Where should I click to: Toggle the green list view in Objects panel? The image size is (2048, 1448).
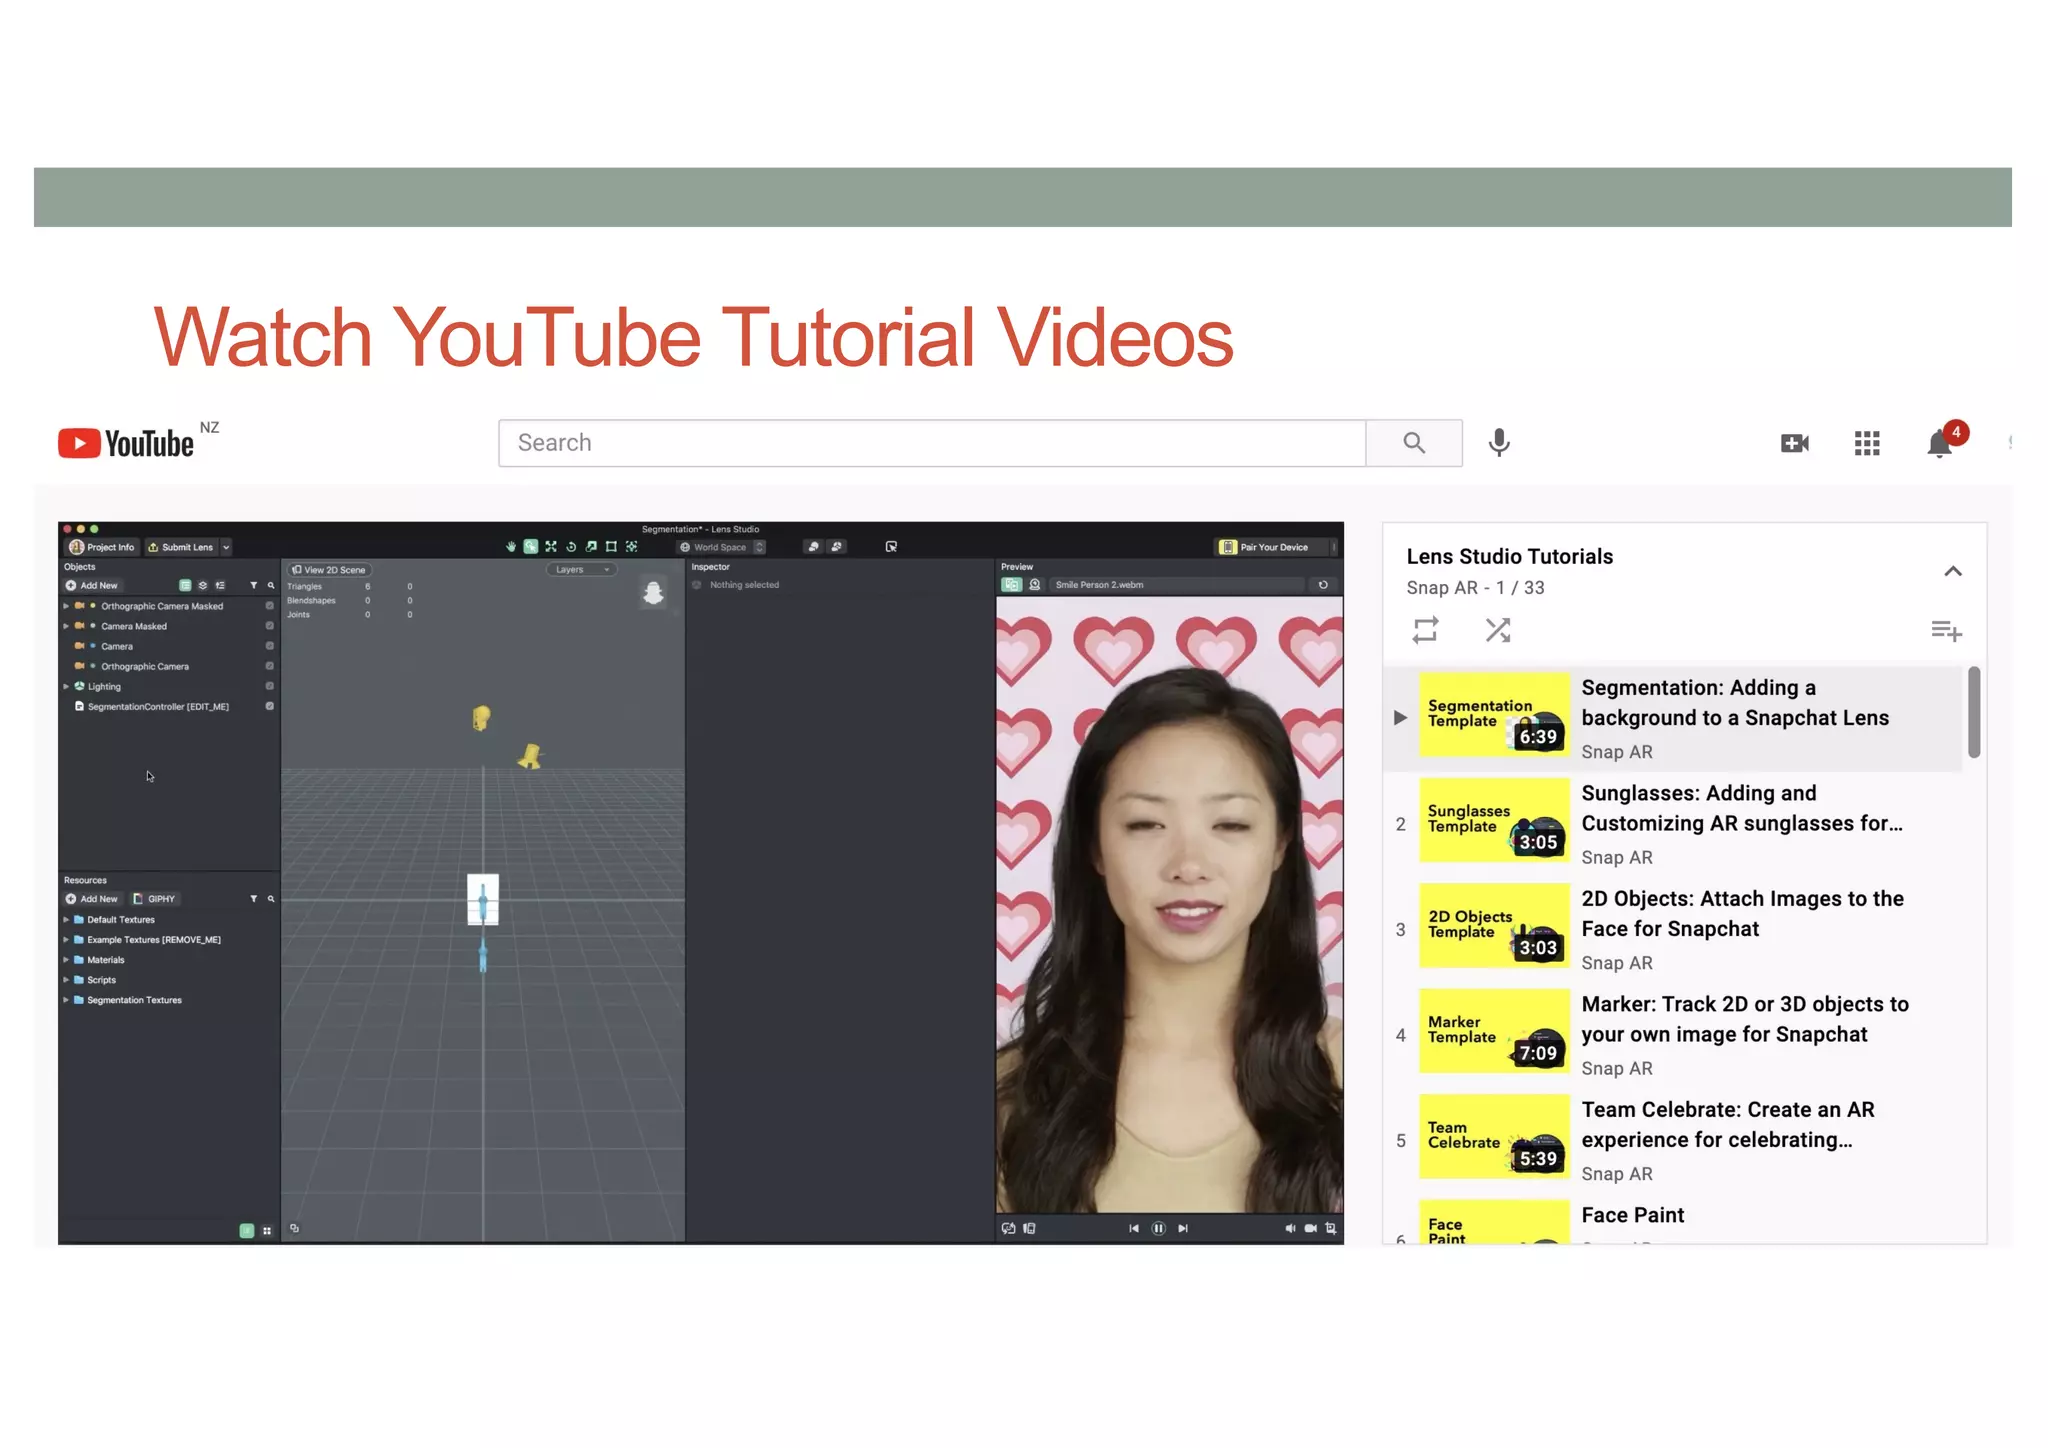click(x=185, y=586)
